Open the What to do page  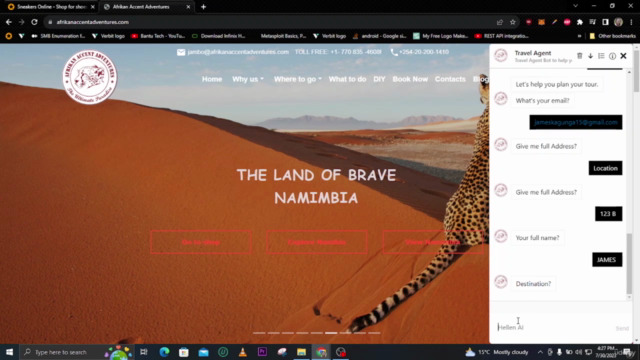pos(347,79)
